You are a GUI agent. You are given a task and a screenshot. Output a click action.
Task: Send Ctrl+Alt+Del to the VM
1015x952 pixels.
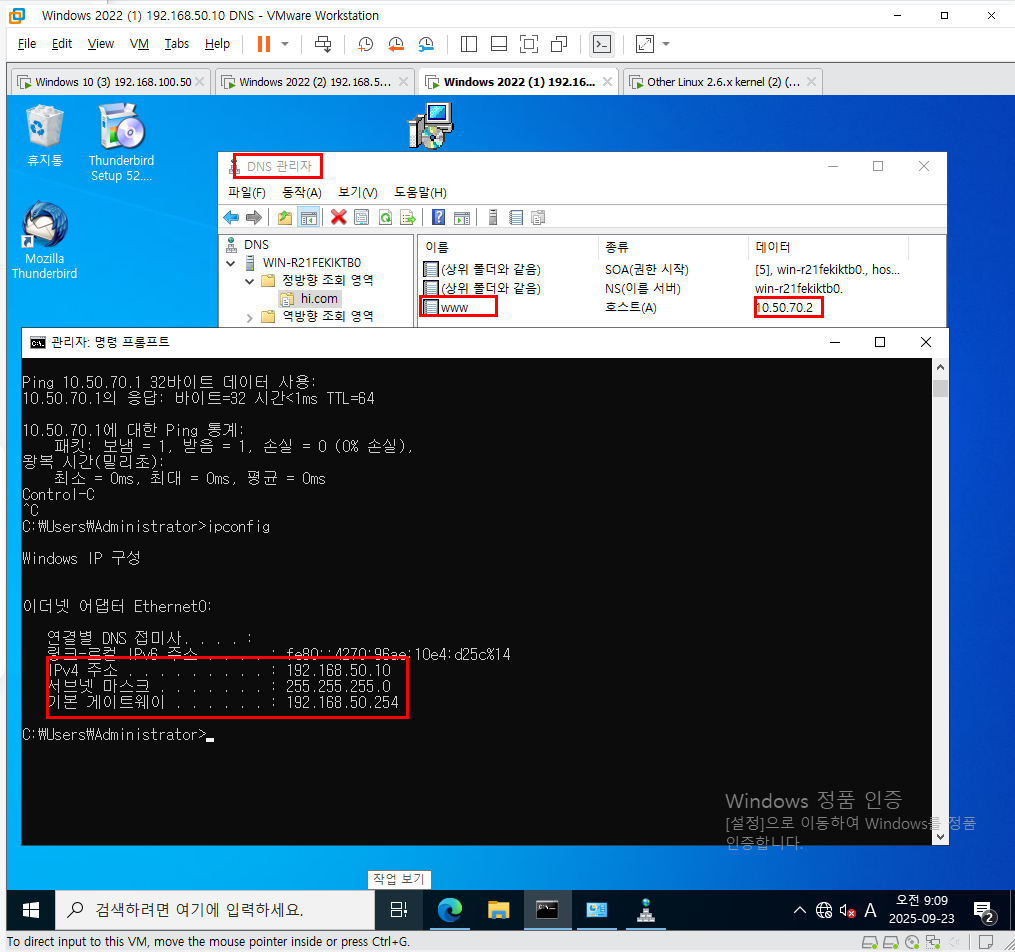(x=322, y=44)
